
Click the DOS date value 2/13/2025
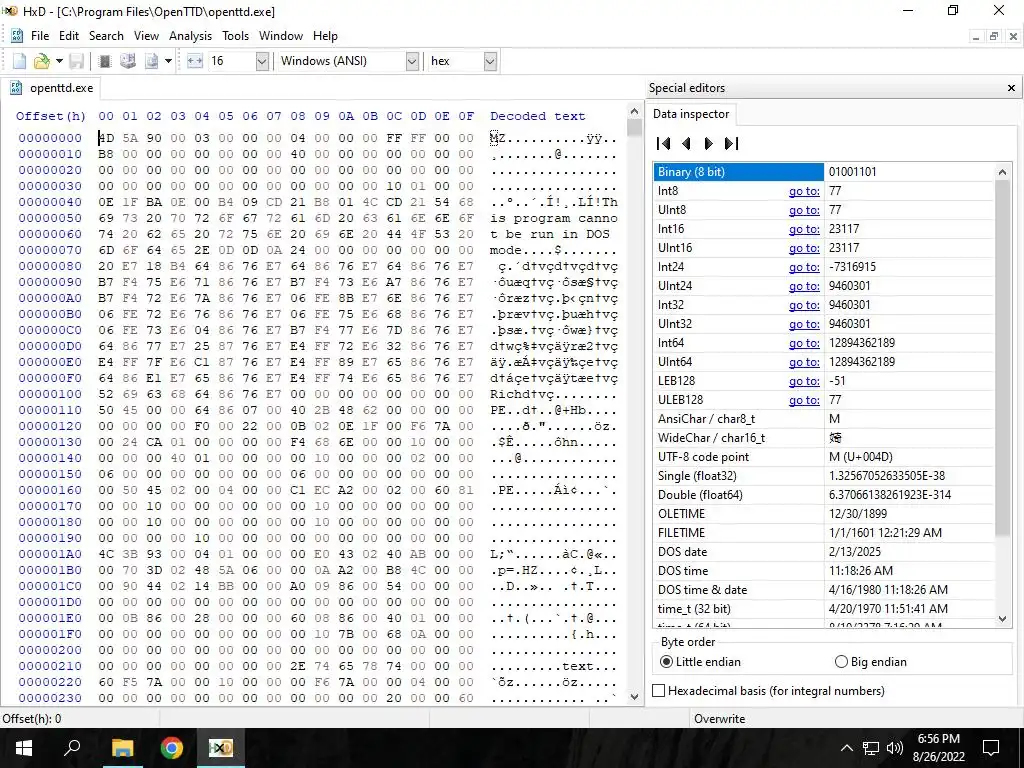point(855,552)
